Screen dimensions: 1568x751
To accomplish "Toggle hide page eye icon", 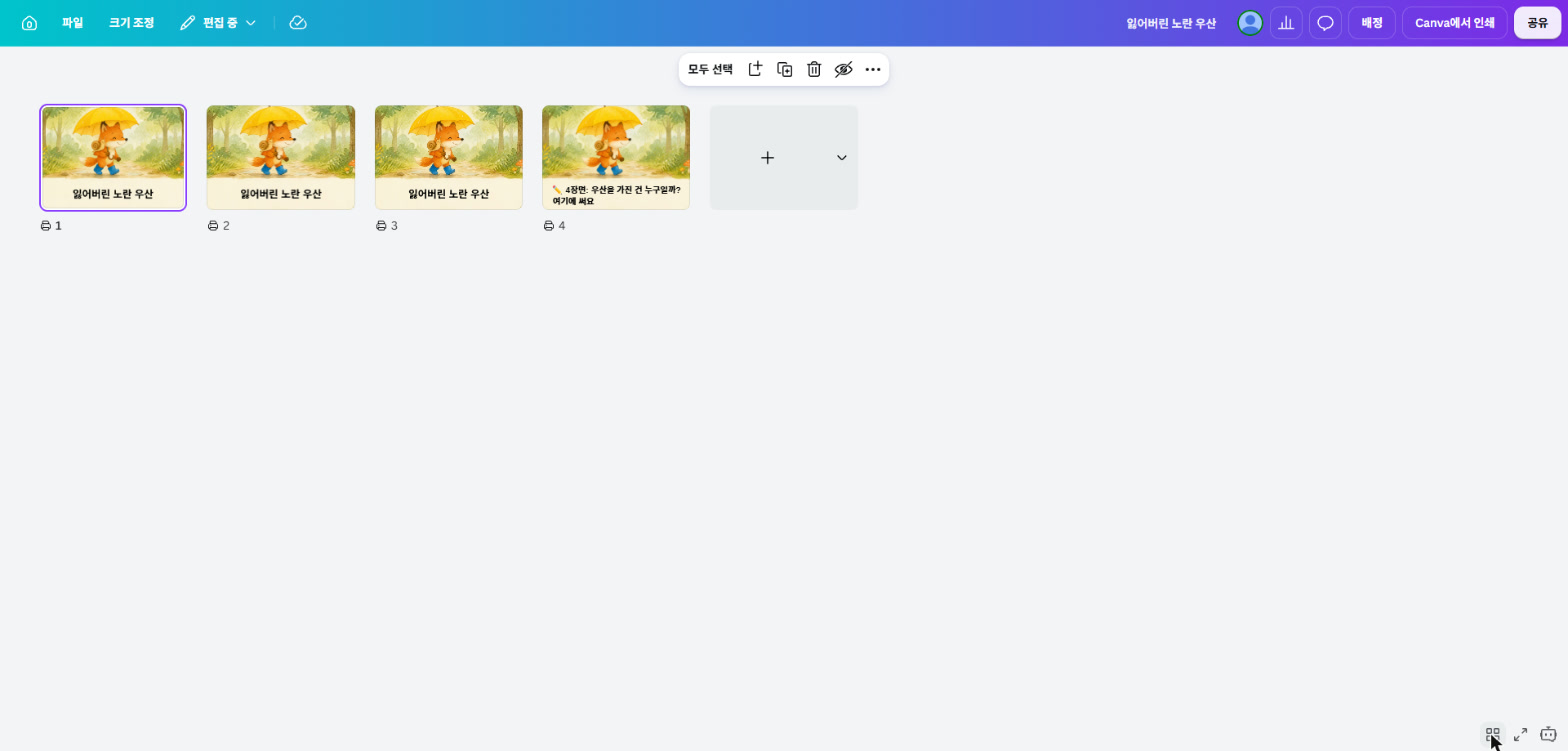I will point(844,69).
